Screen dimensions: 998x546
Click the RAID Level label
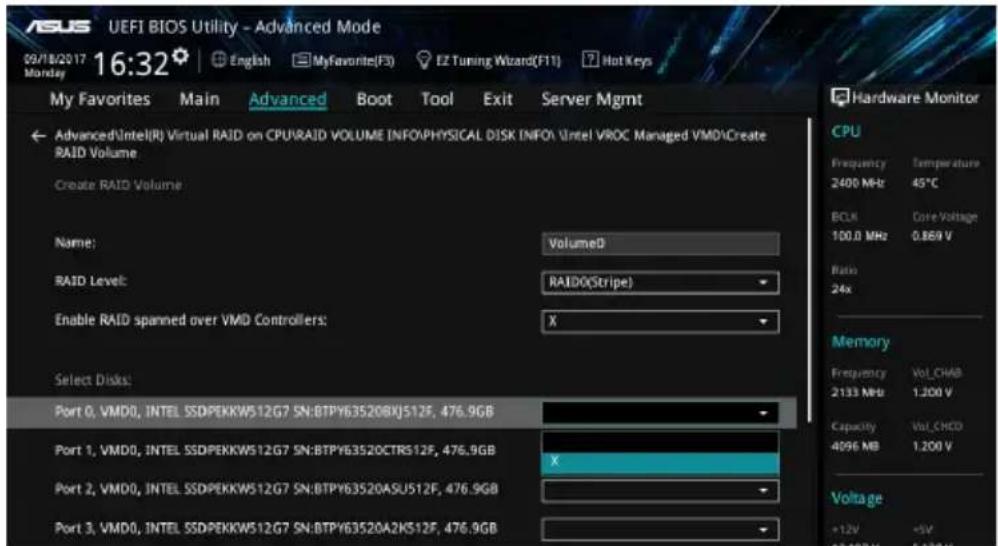pos(91,281)
